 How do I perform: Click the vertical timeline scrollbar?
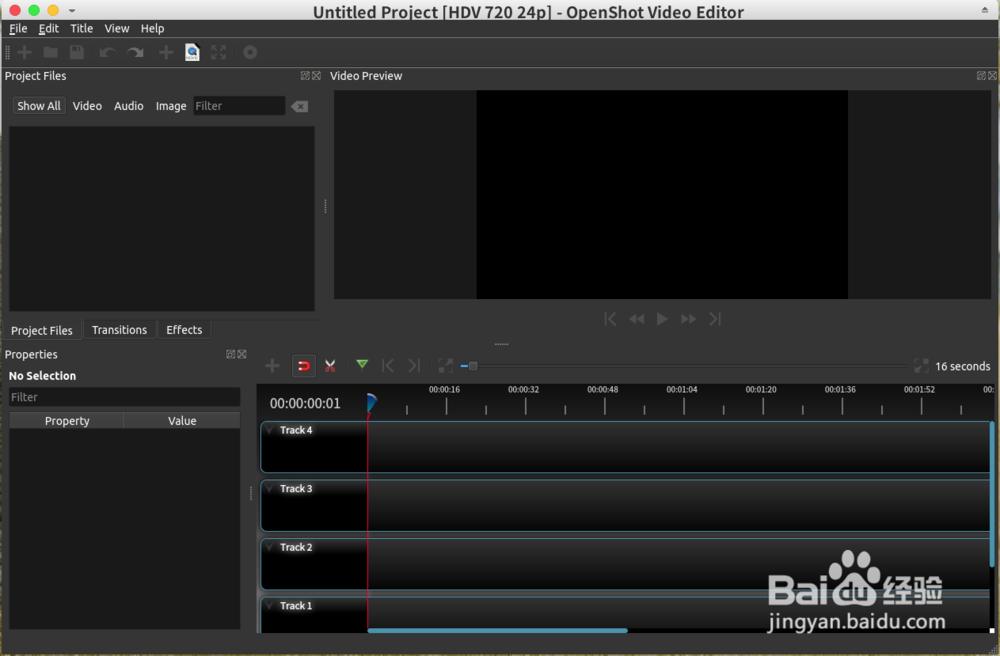click(x=992, y=494)
